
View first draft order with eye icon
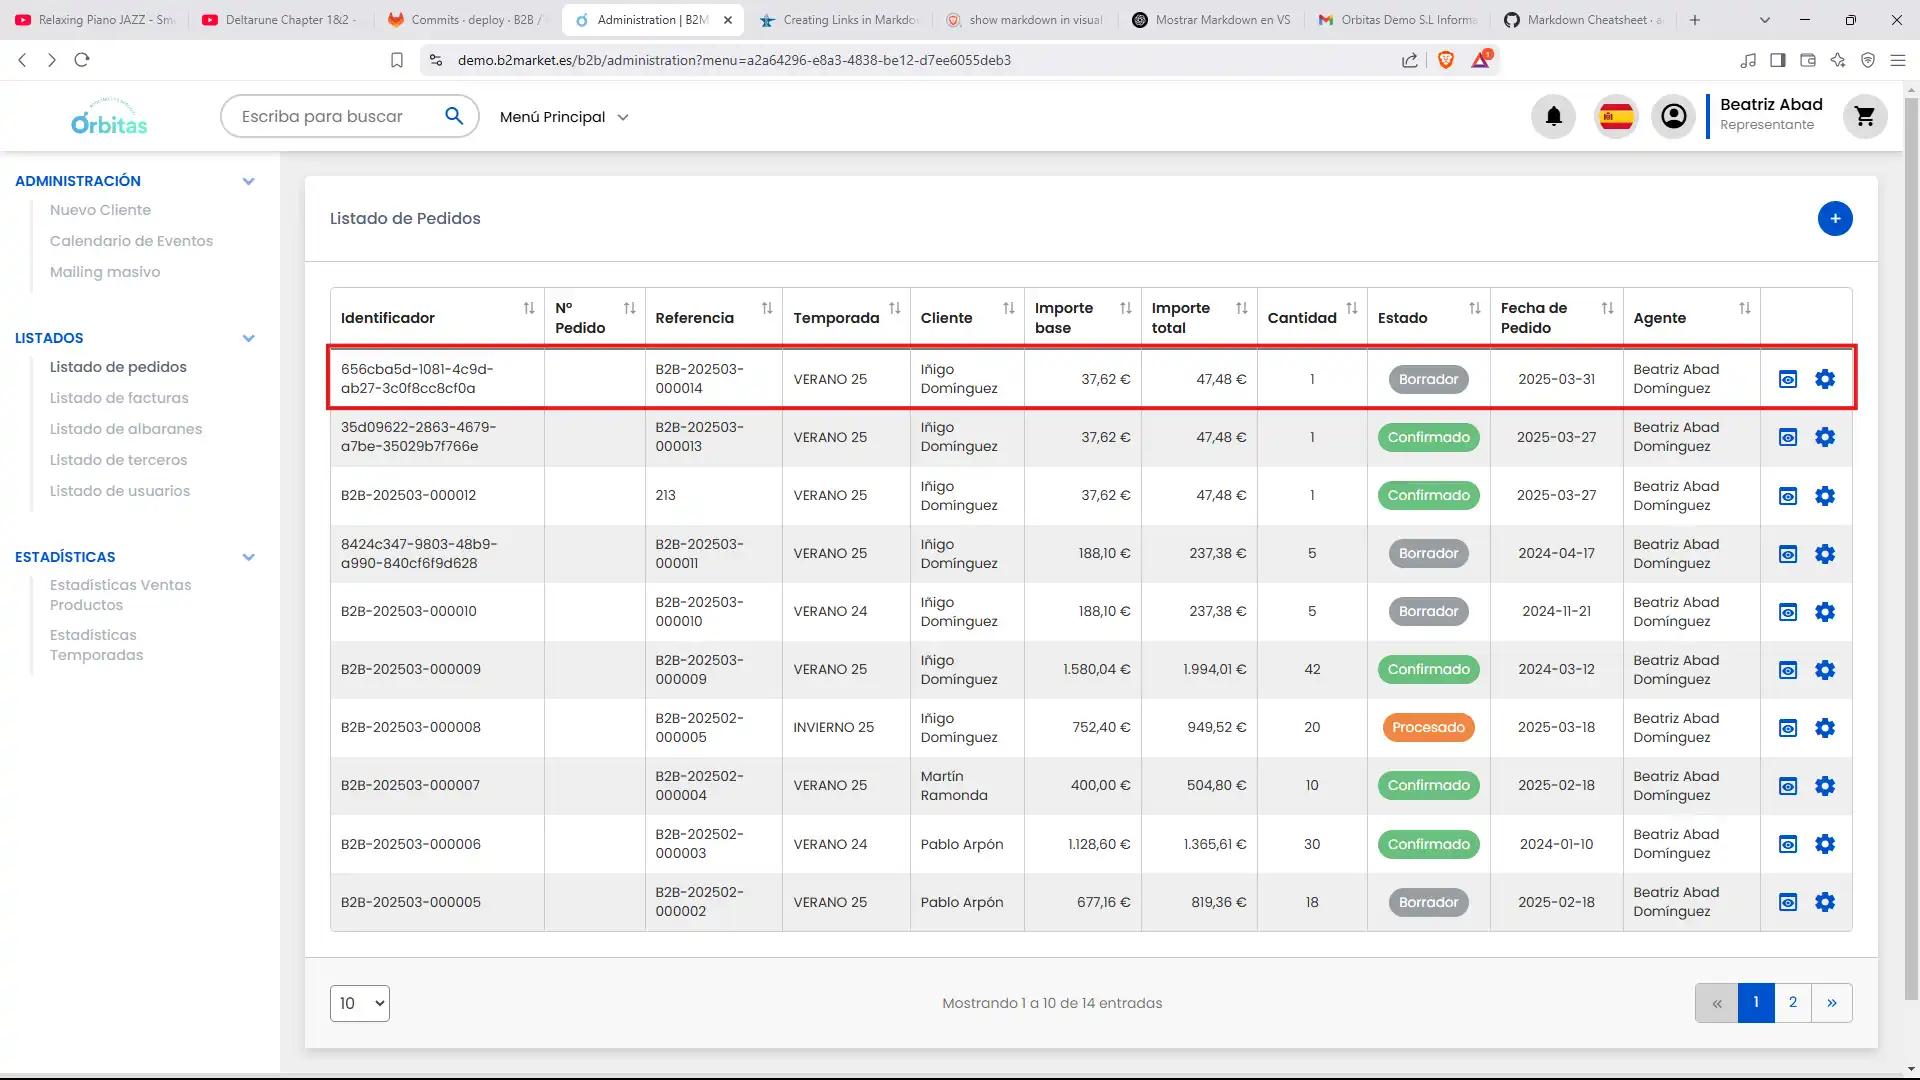(x=1788, y=379)
